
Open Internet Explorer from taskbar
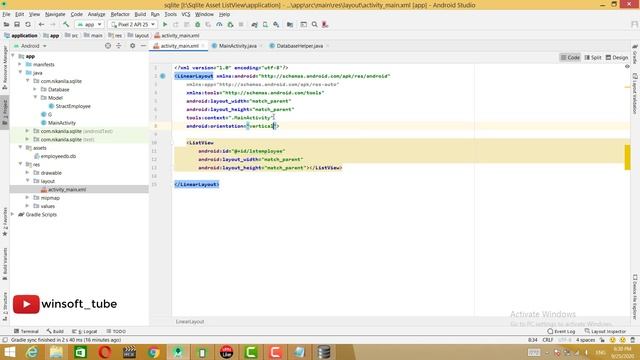coord(32,352)
